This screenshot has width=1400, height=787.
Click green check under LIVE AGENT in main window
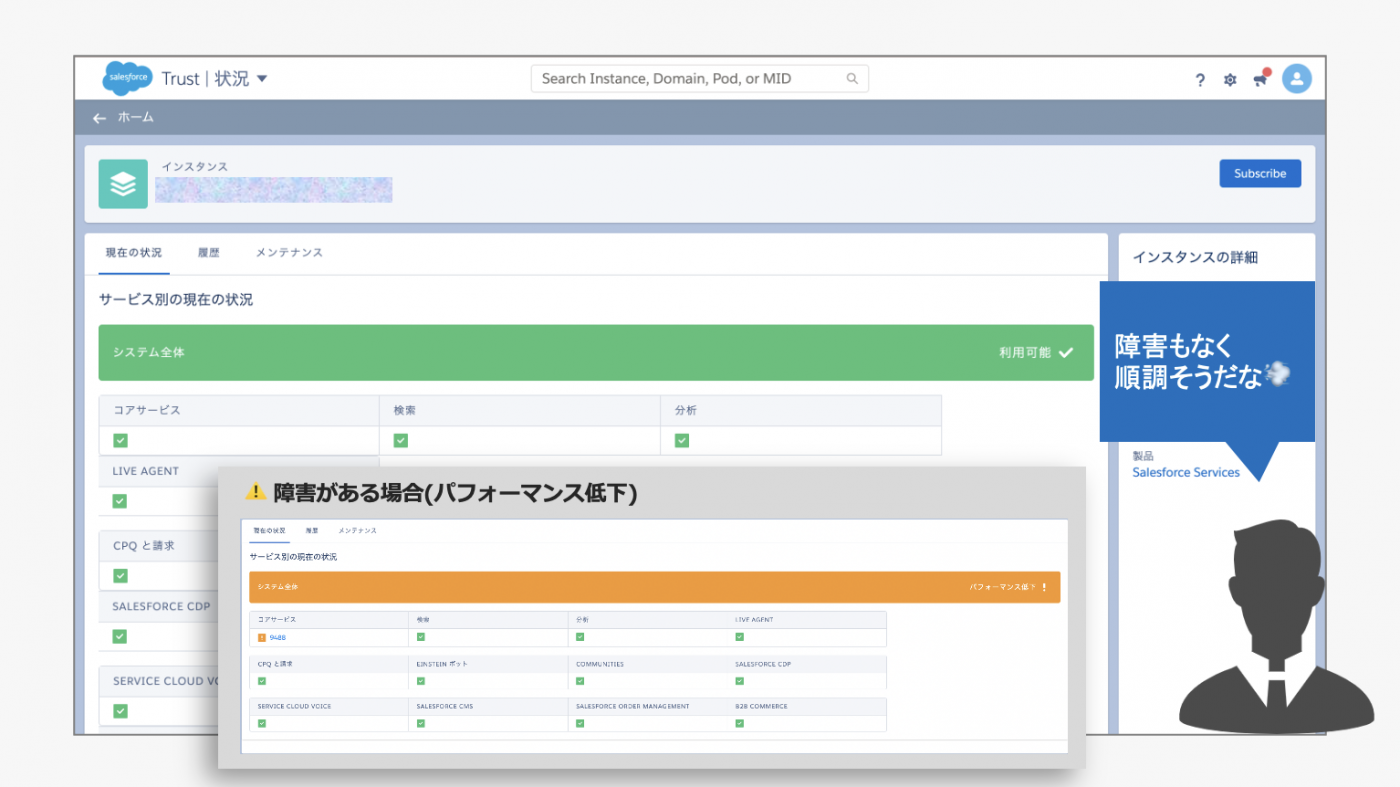120,500
